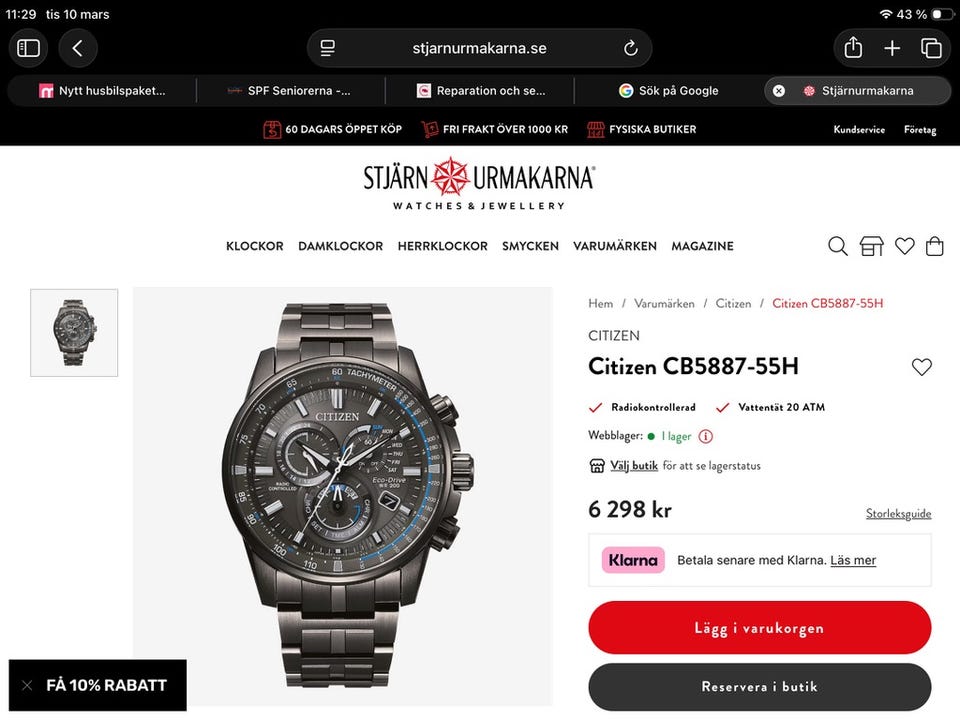
Task: Click the Lägg i varukorgen button
Action: 760,628
